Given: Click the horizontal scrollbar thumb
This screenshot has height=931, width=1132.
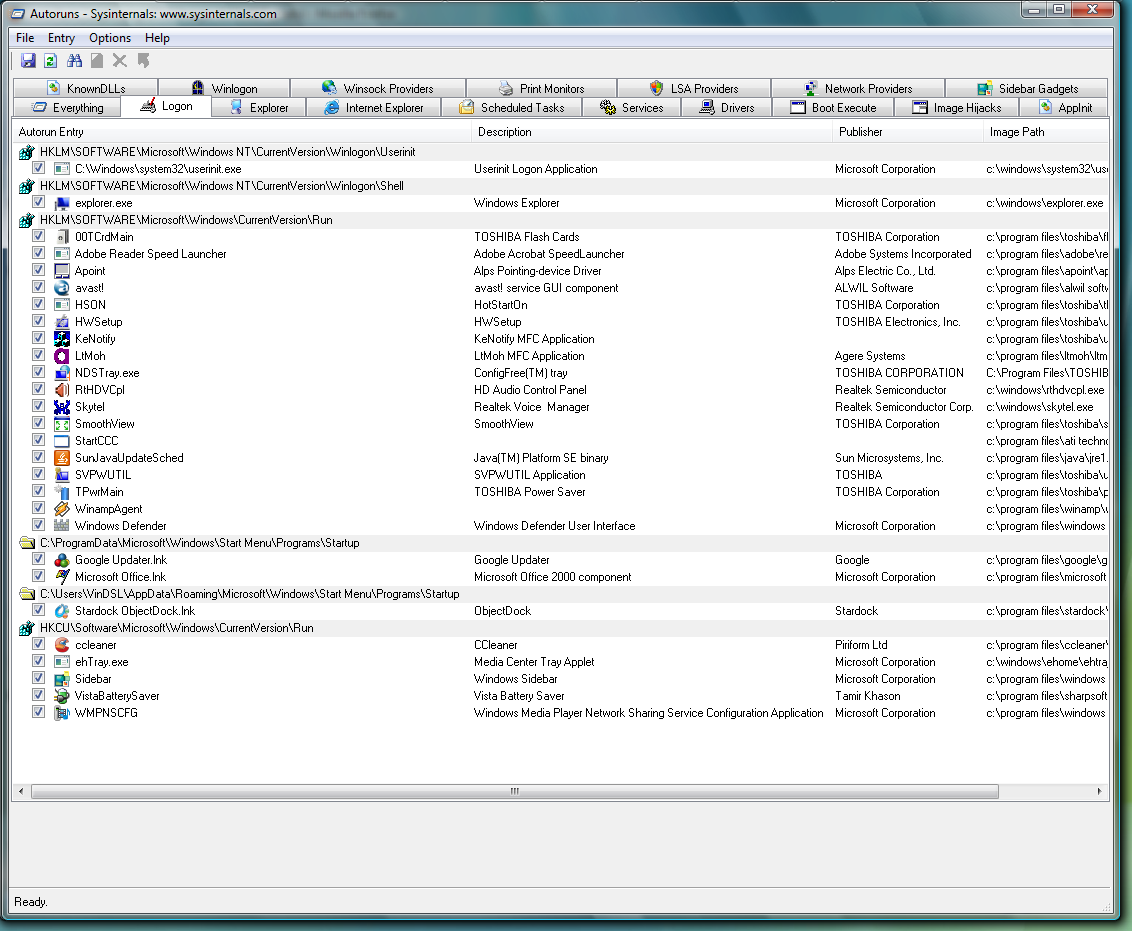Looking at the screenshot, I should pos(514,791).
